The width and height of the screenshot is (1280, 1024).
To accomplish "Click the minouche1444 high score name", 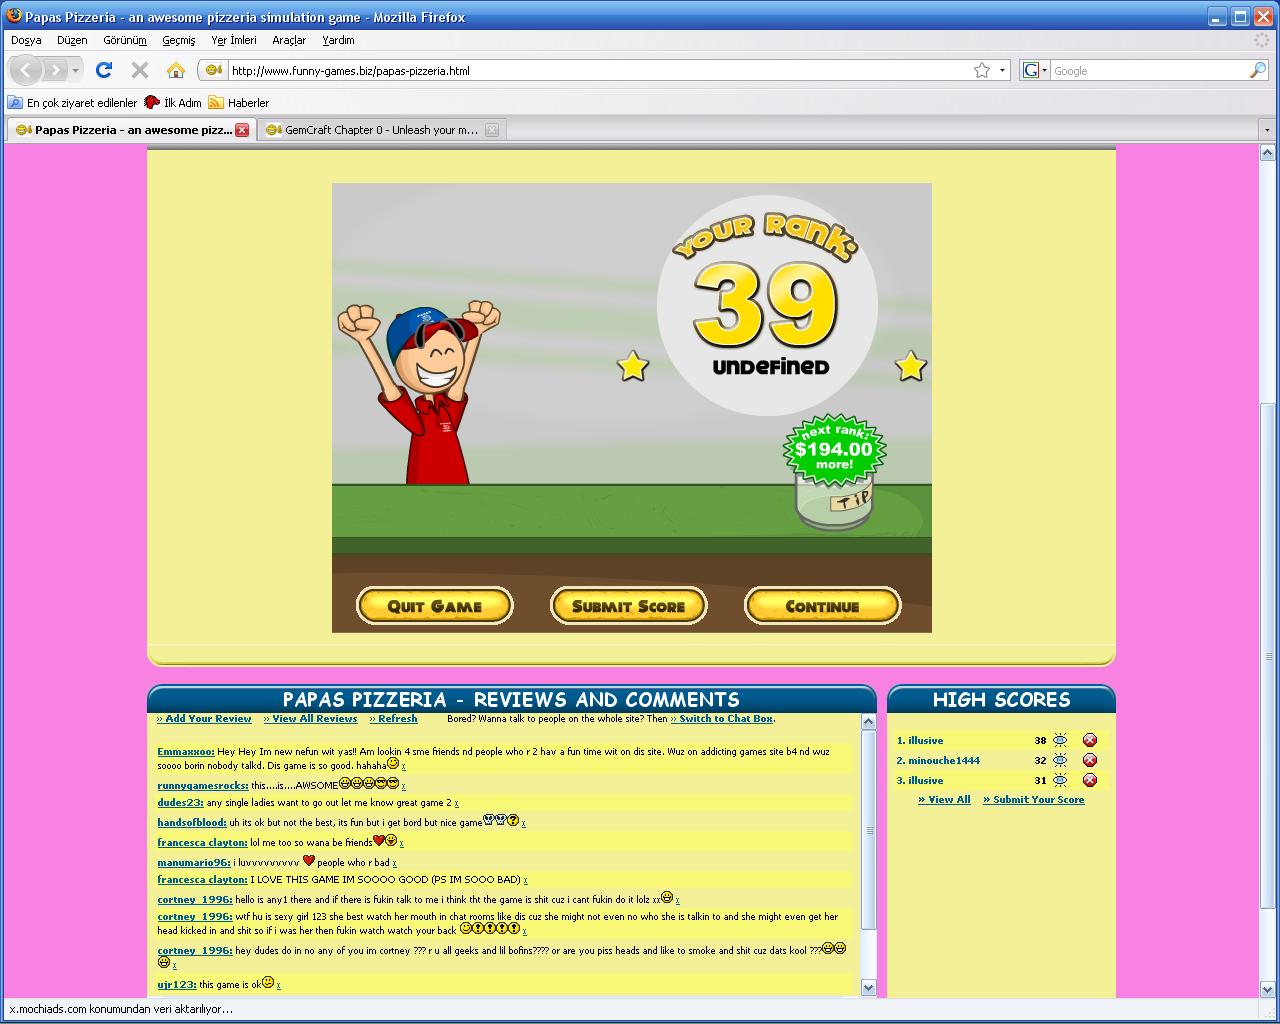I will click(944, 760).
